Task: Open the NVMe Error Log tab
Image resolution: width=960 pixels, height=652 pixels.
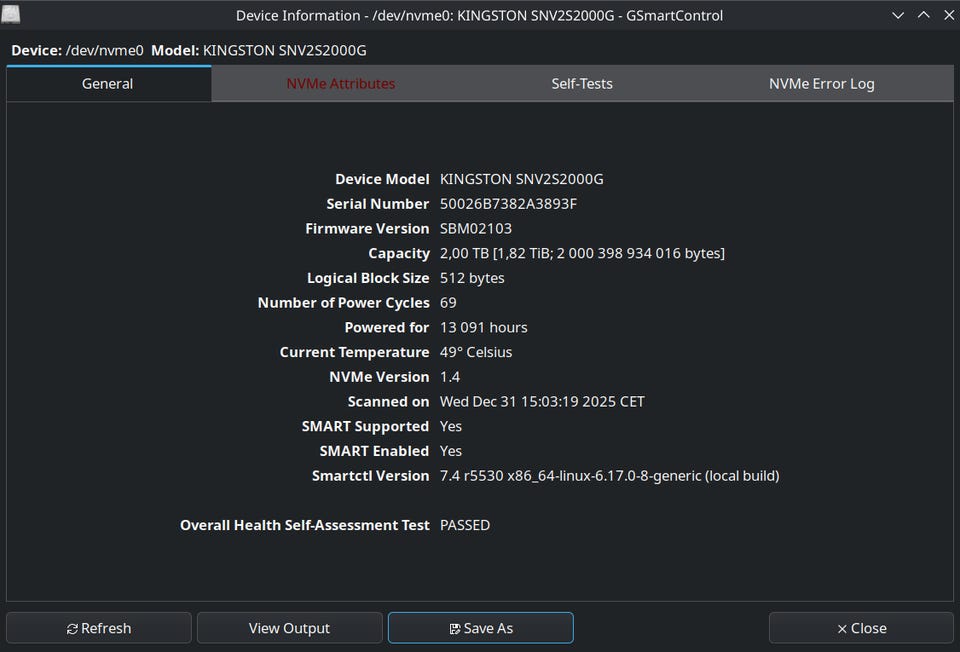Action: 822,84
